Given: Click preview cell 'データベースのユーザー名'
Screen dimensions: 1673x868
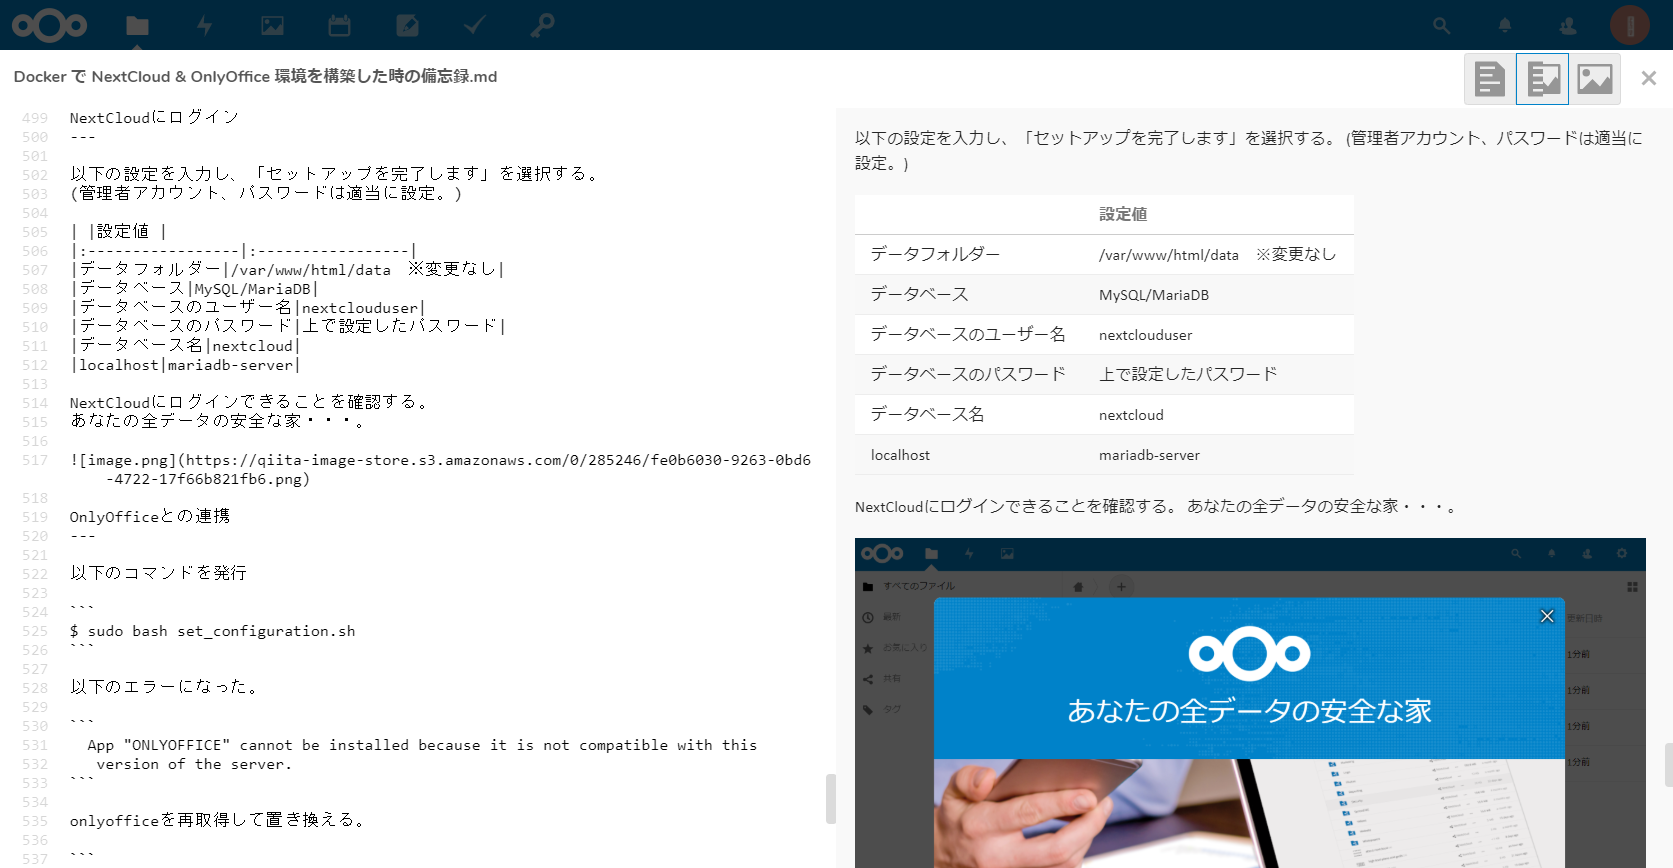Looking at the screenshot, I should pyautogui.click(x=968, y=334).
